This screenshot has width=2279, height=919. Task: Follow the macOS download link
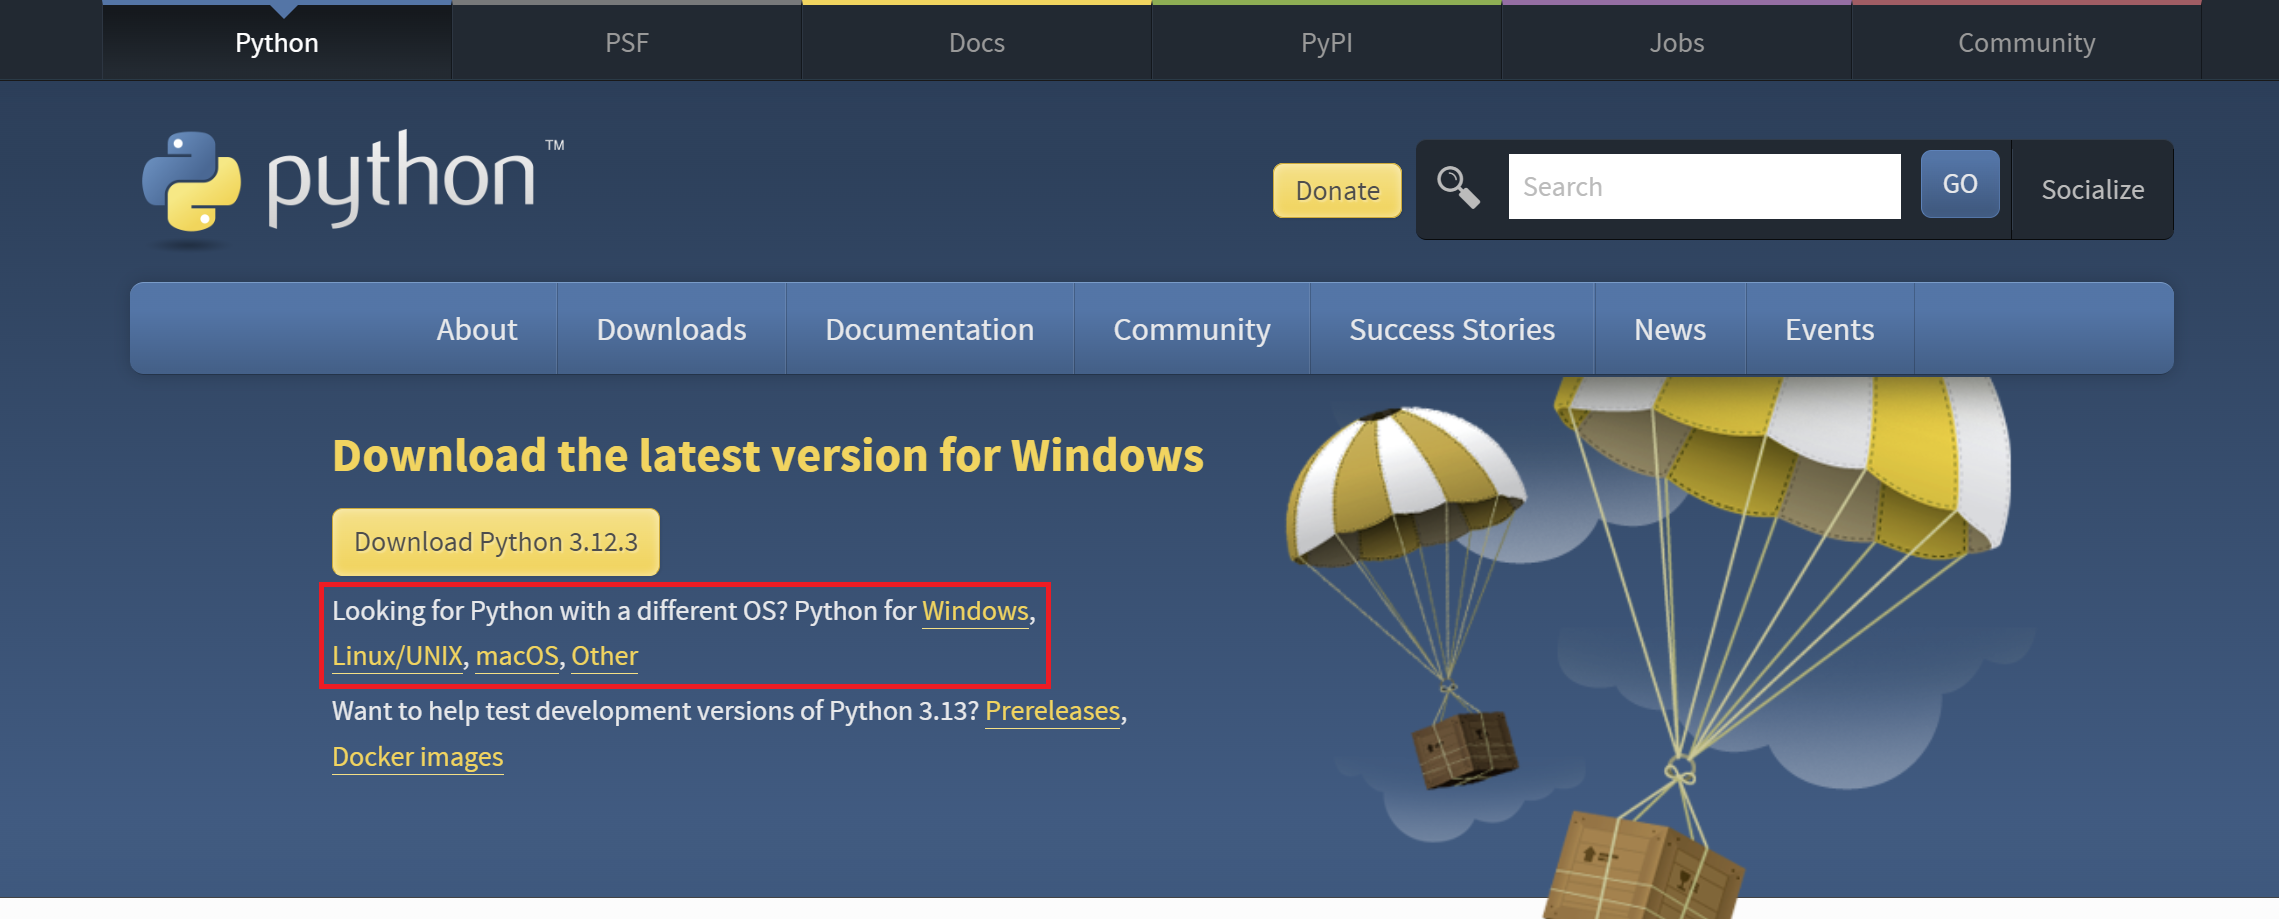(x=517, y=656)
